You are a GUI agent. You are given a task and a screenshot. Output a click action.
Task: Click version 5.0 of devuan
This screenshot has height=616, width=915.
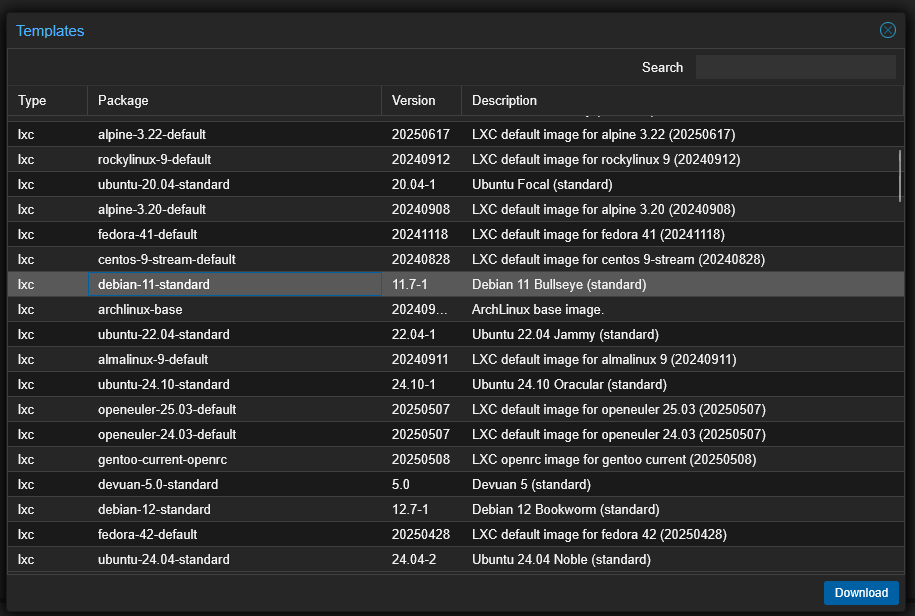(401, 484)
